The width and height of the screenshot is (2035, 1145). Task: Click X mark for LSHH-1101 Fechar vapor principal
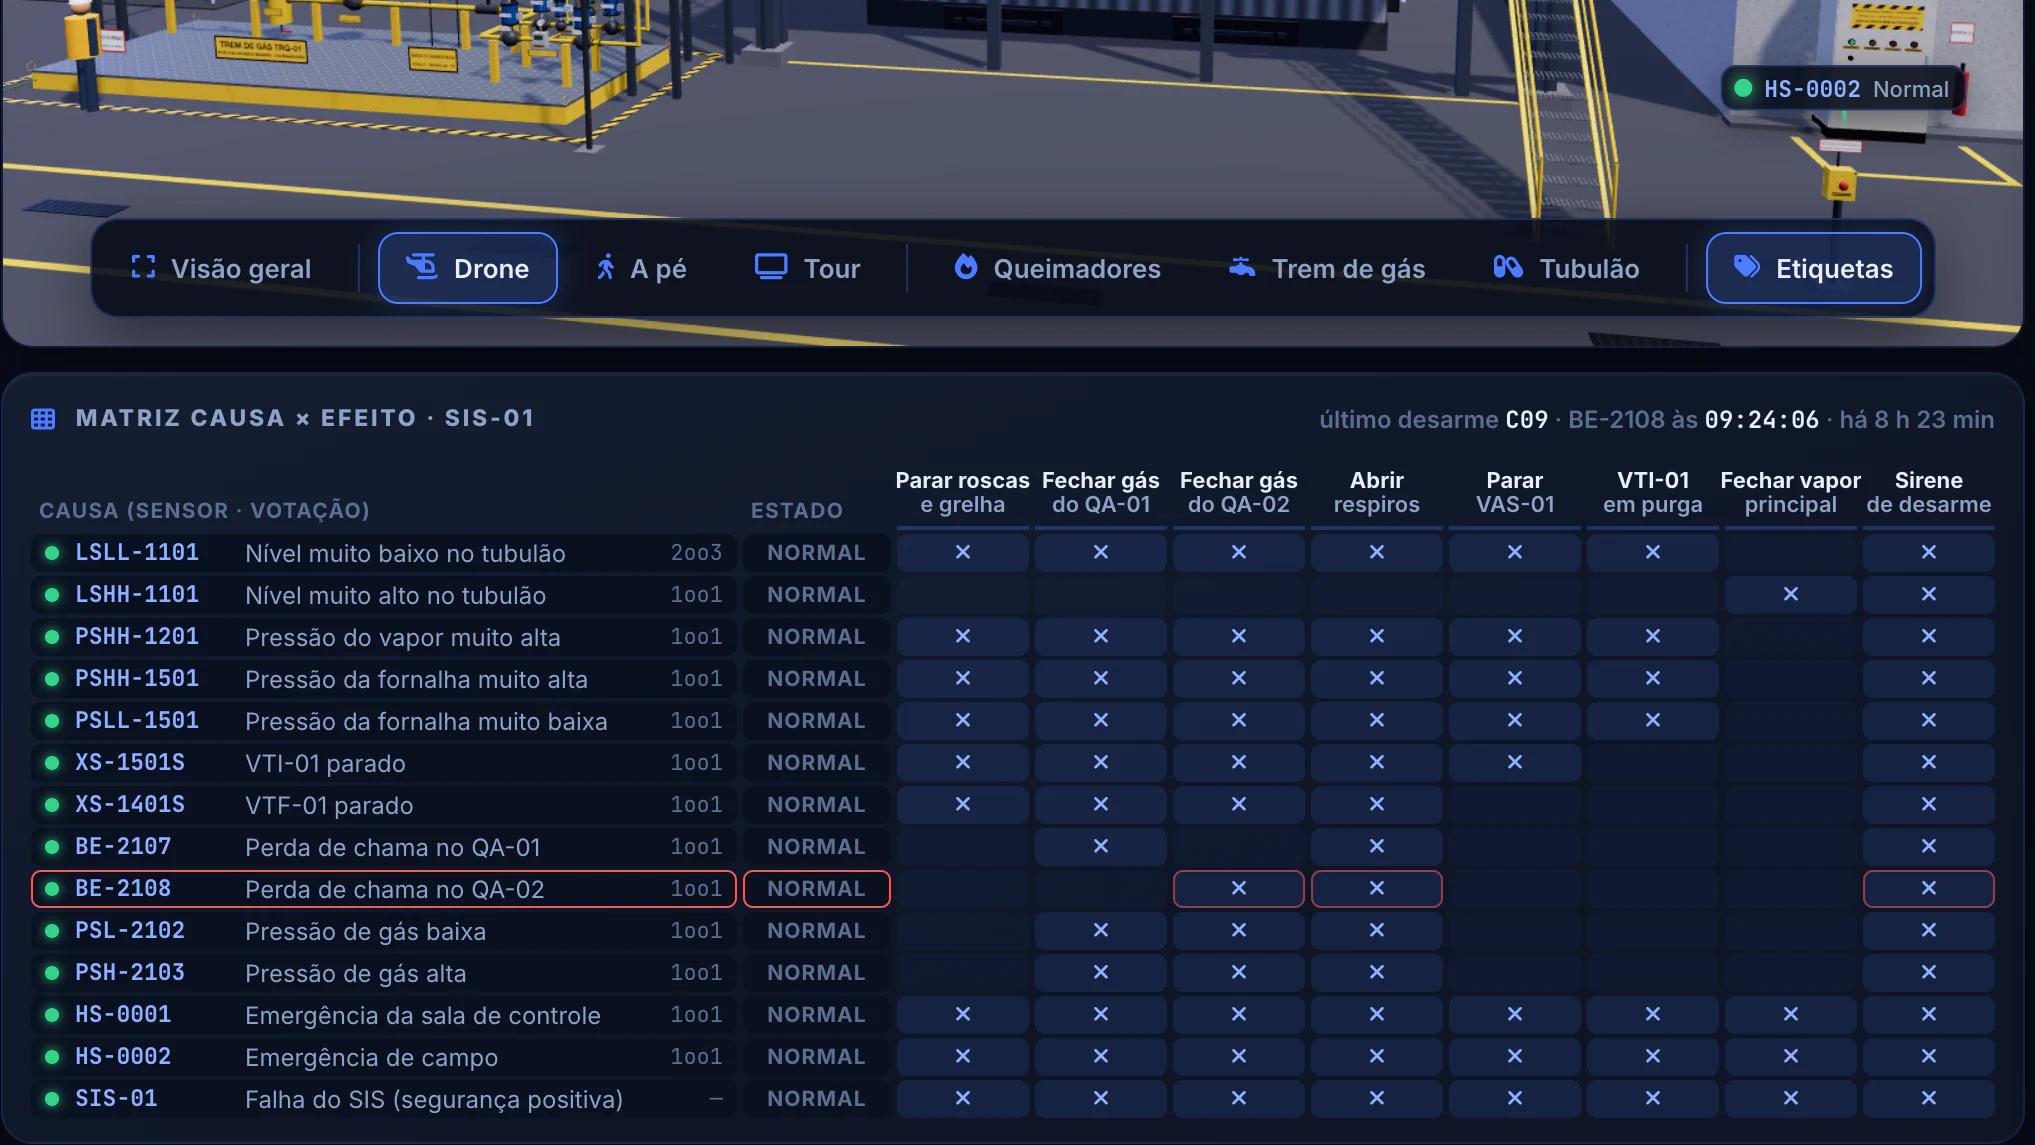[x=1791, y=594]
